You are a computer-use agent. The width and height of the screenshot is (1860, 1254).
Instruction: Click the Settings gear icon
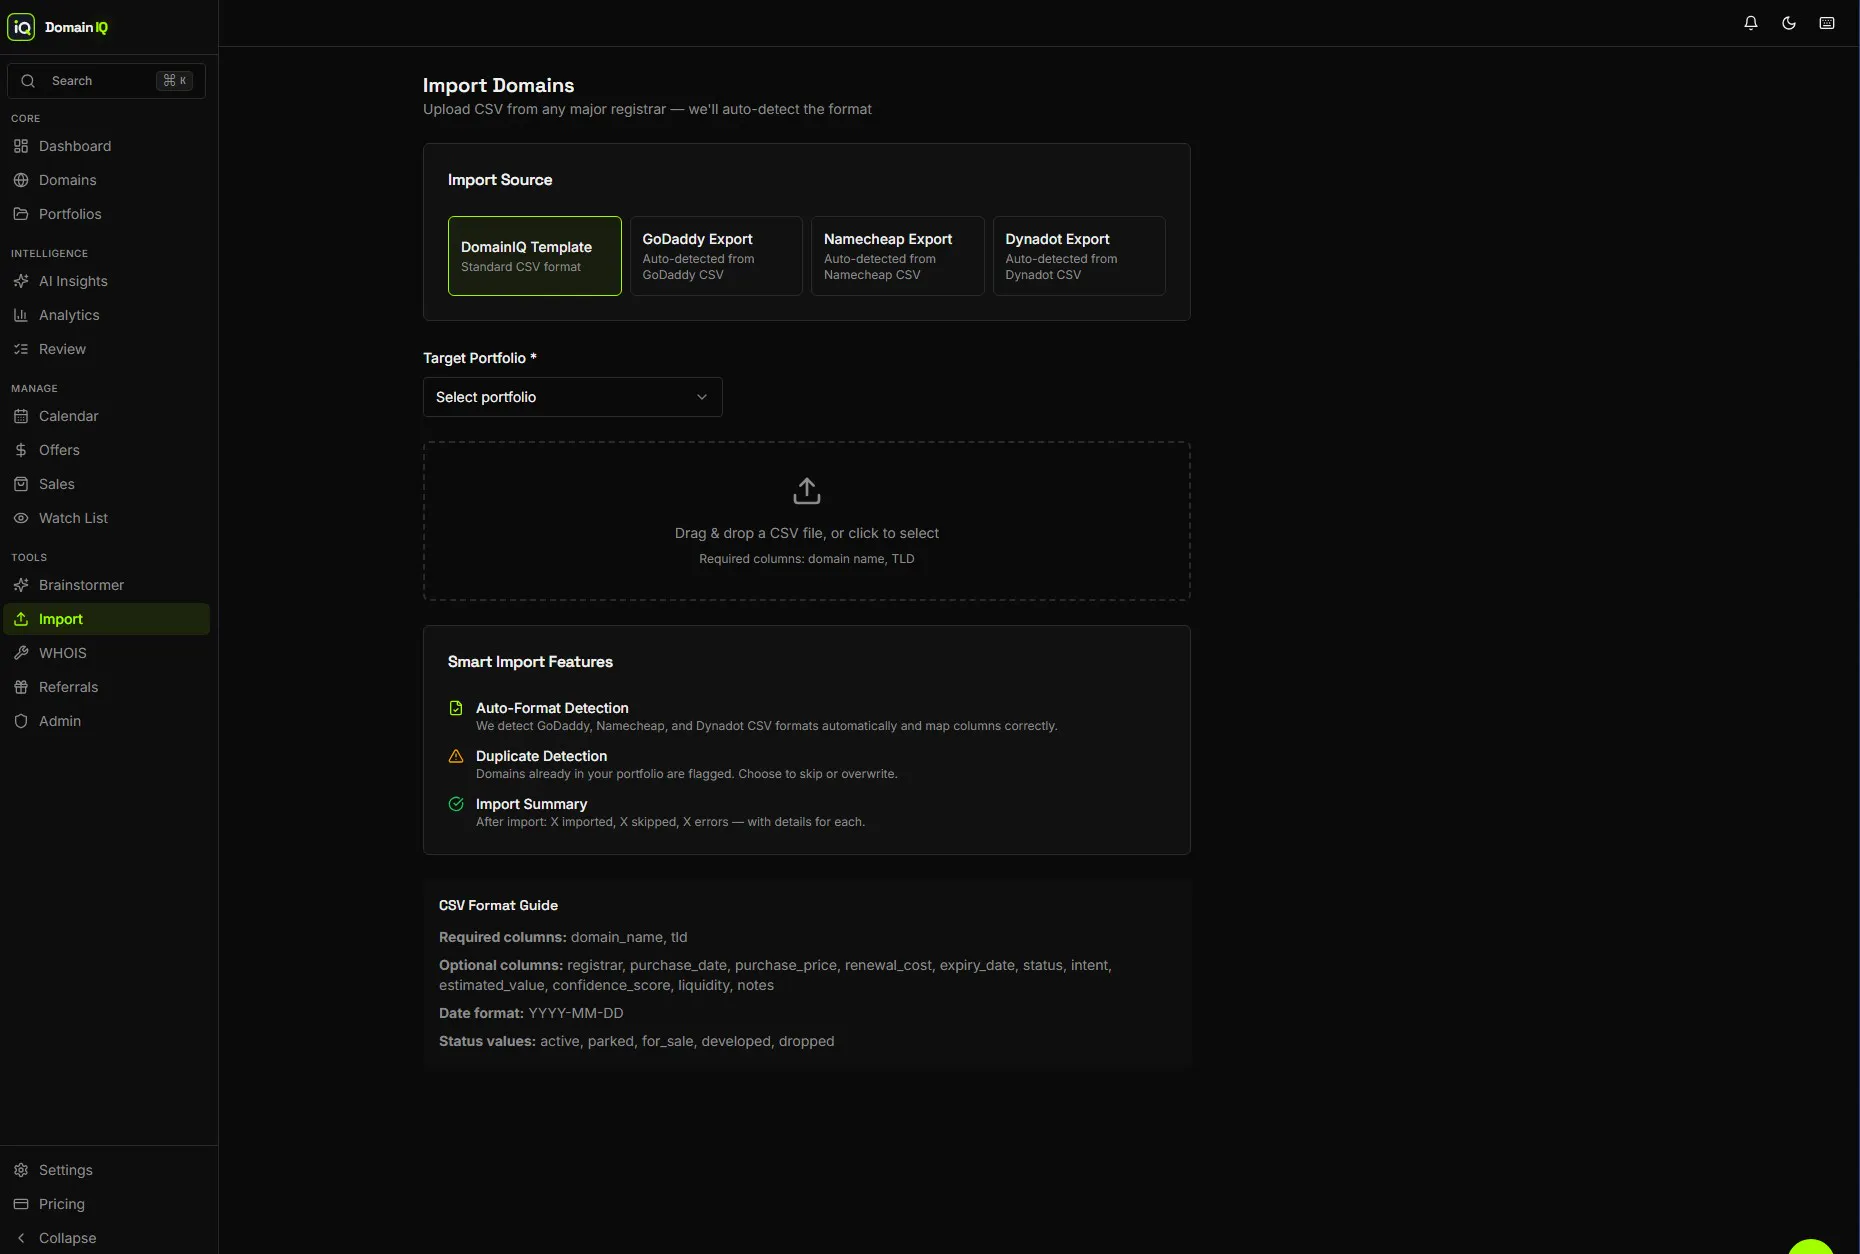(21, 1170)
